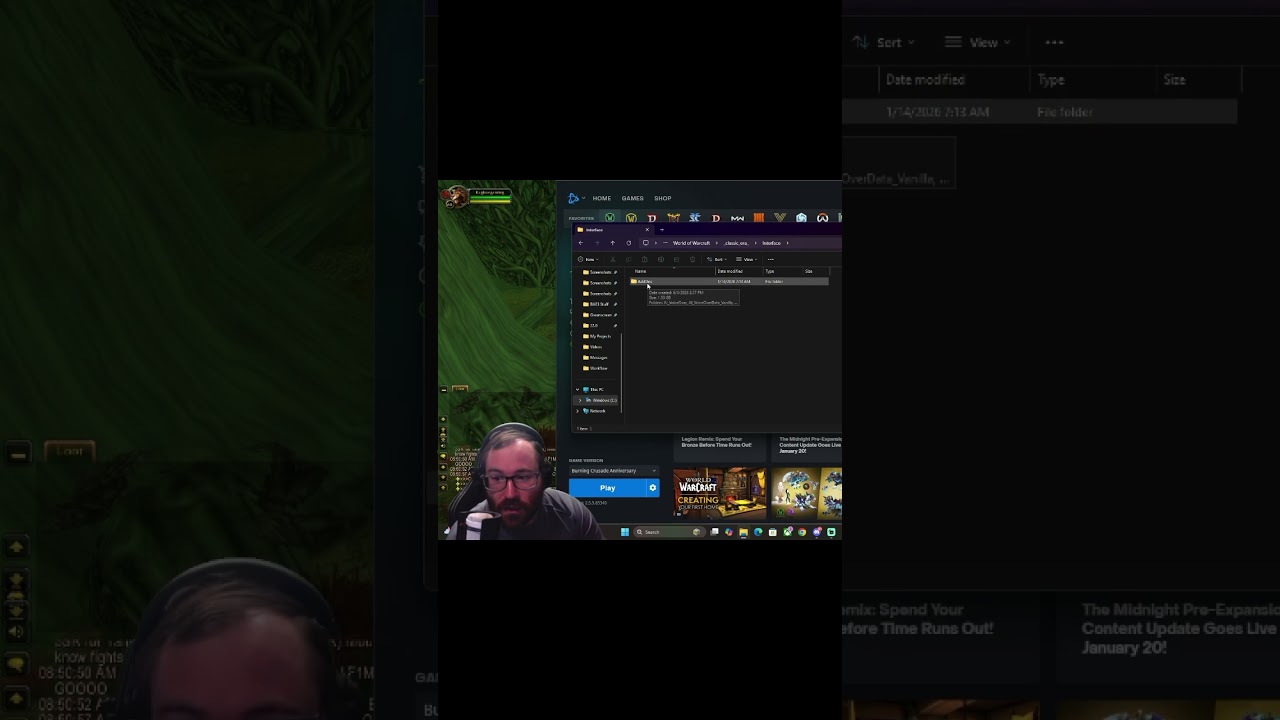Refresh the File Explorer folder view
Image resolution: width=1280 pixels, height=720 pixels.
(x=629, y=243)
